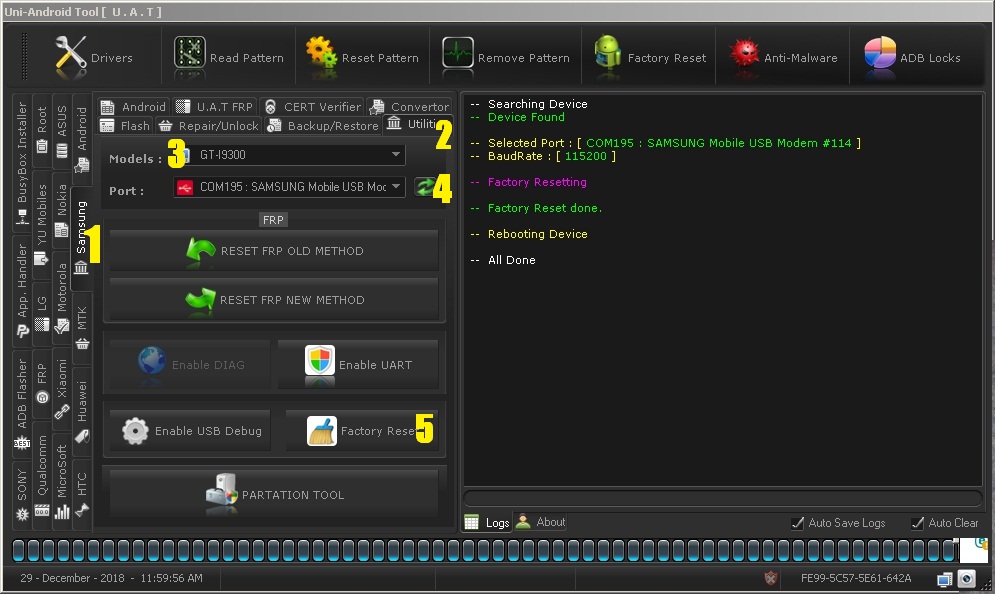
Task: Open the LG vertical tab
Action: coord(42,314)
